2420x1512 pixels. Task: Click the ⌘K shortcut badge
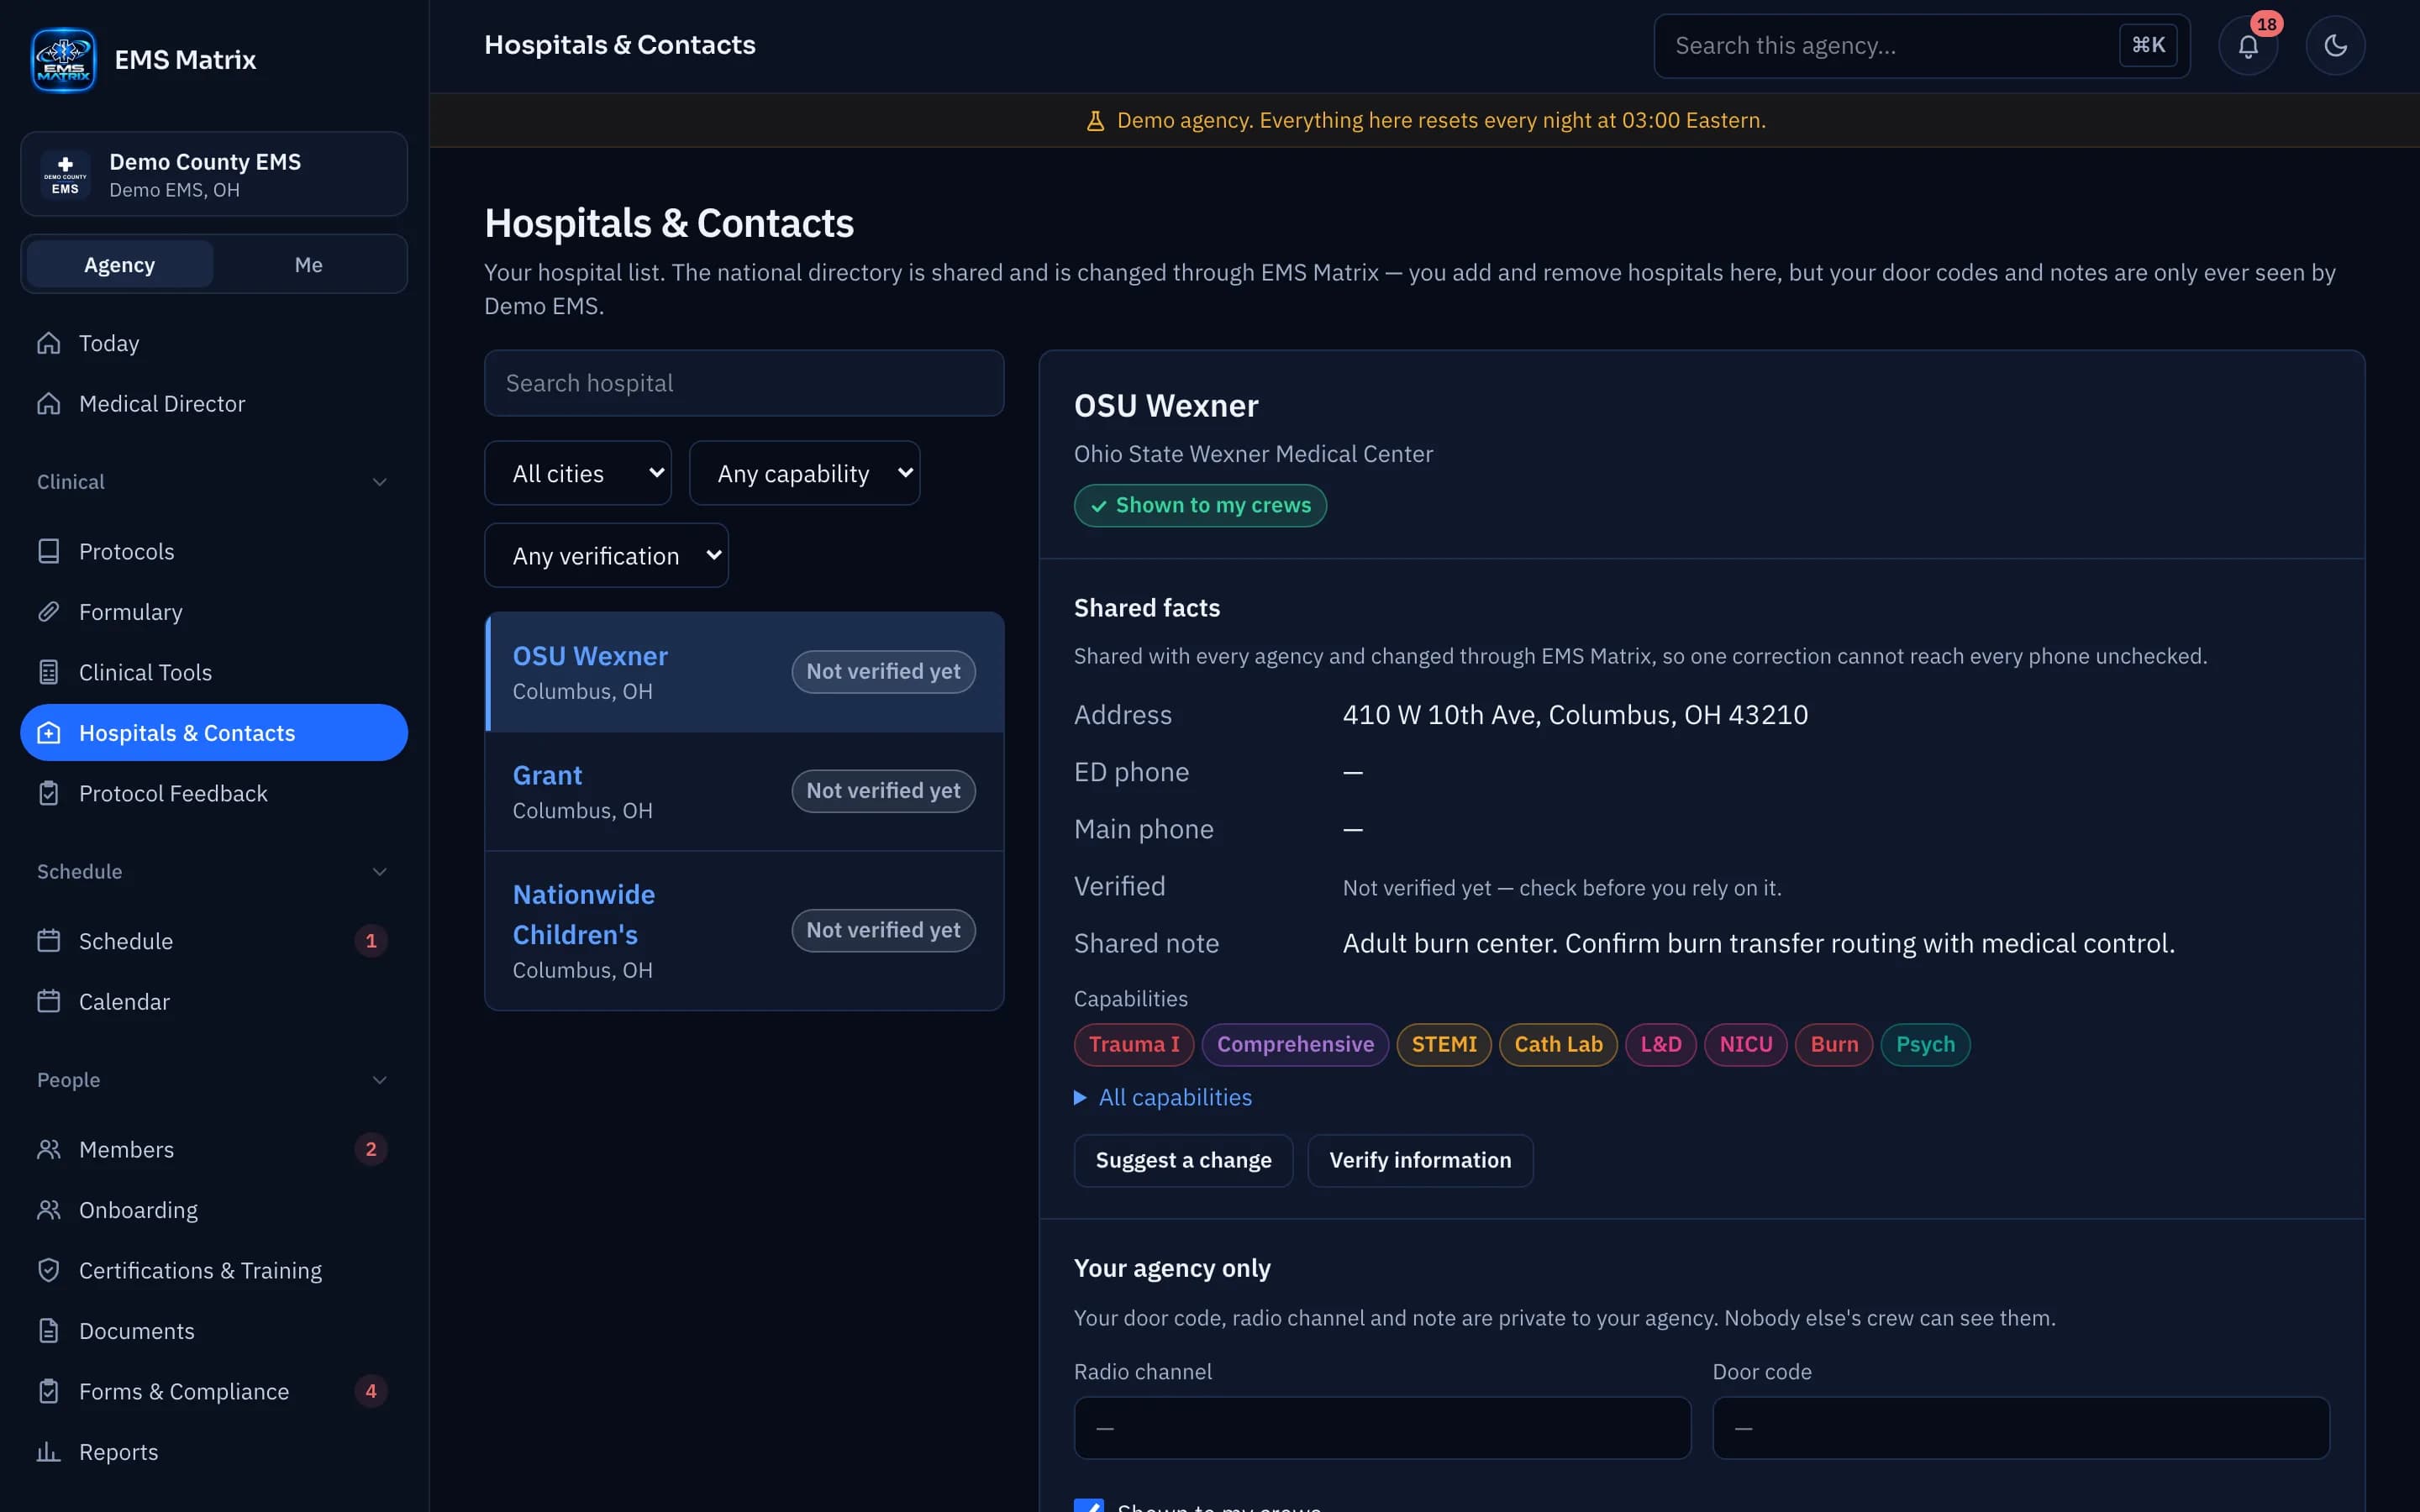(x=2148, y=45)
